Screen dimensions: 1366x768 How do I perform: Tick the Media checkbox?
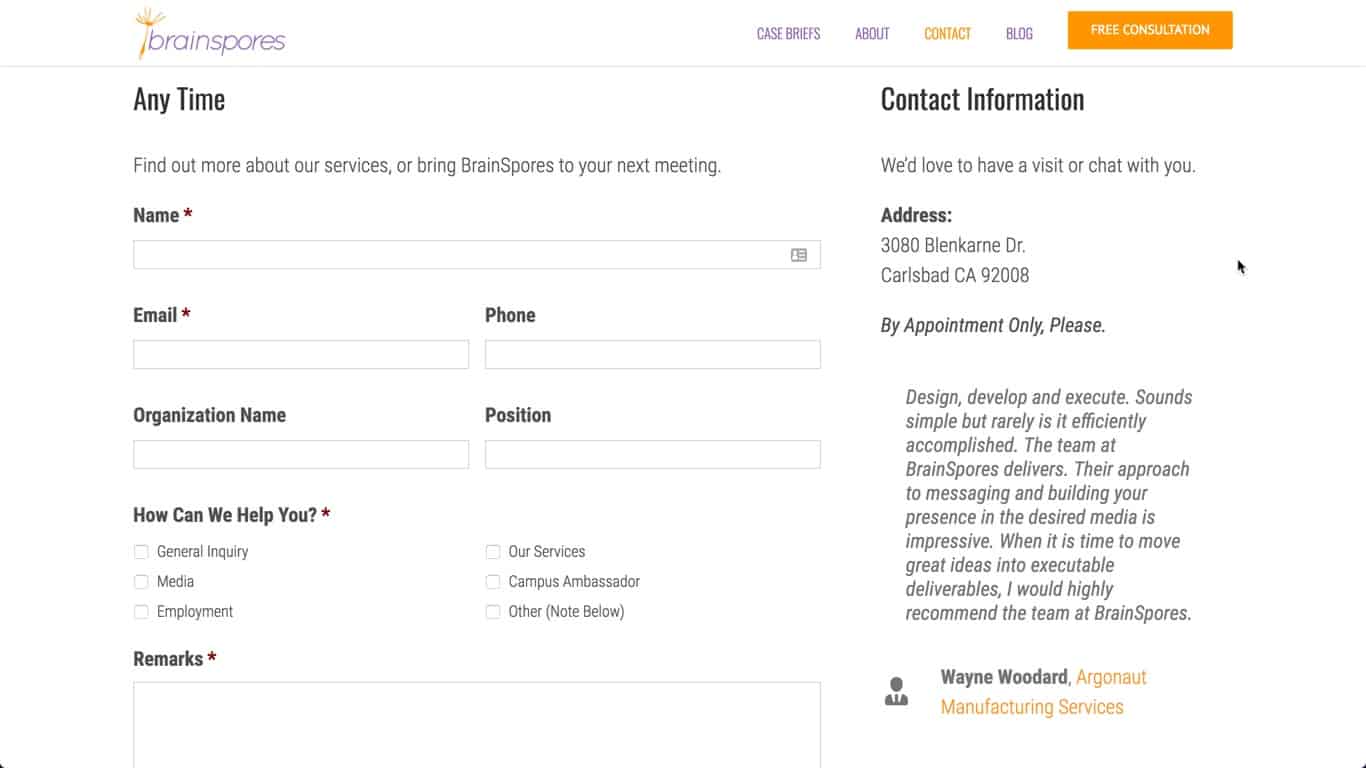(x=141, y=582)
